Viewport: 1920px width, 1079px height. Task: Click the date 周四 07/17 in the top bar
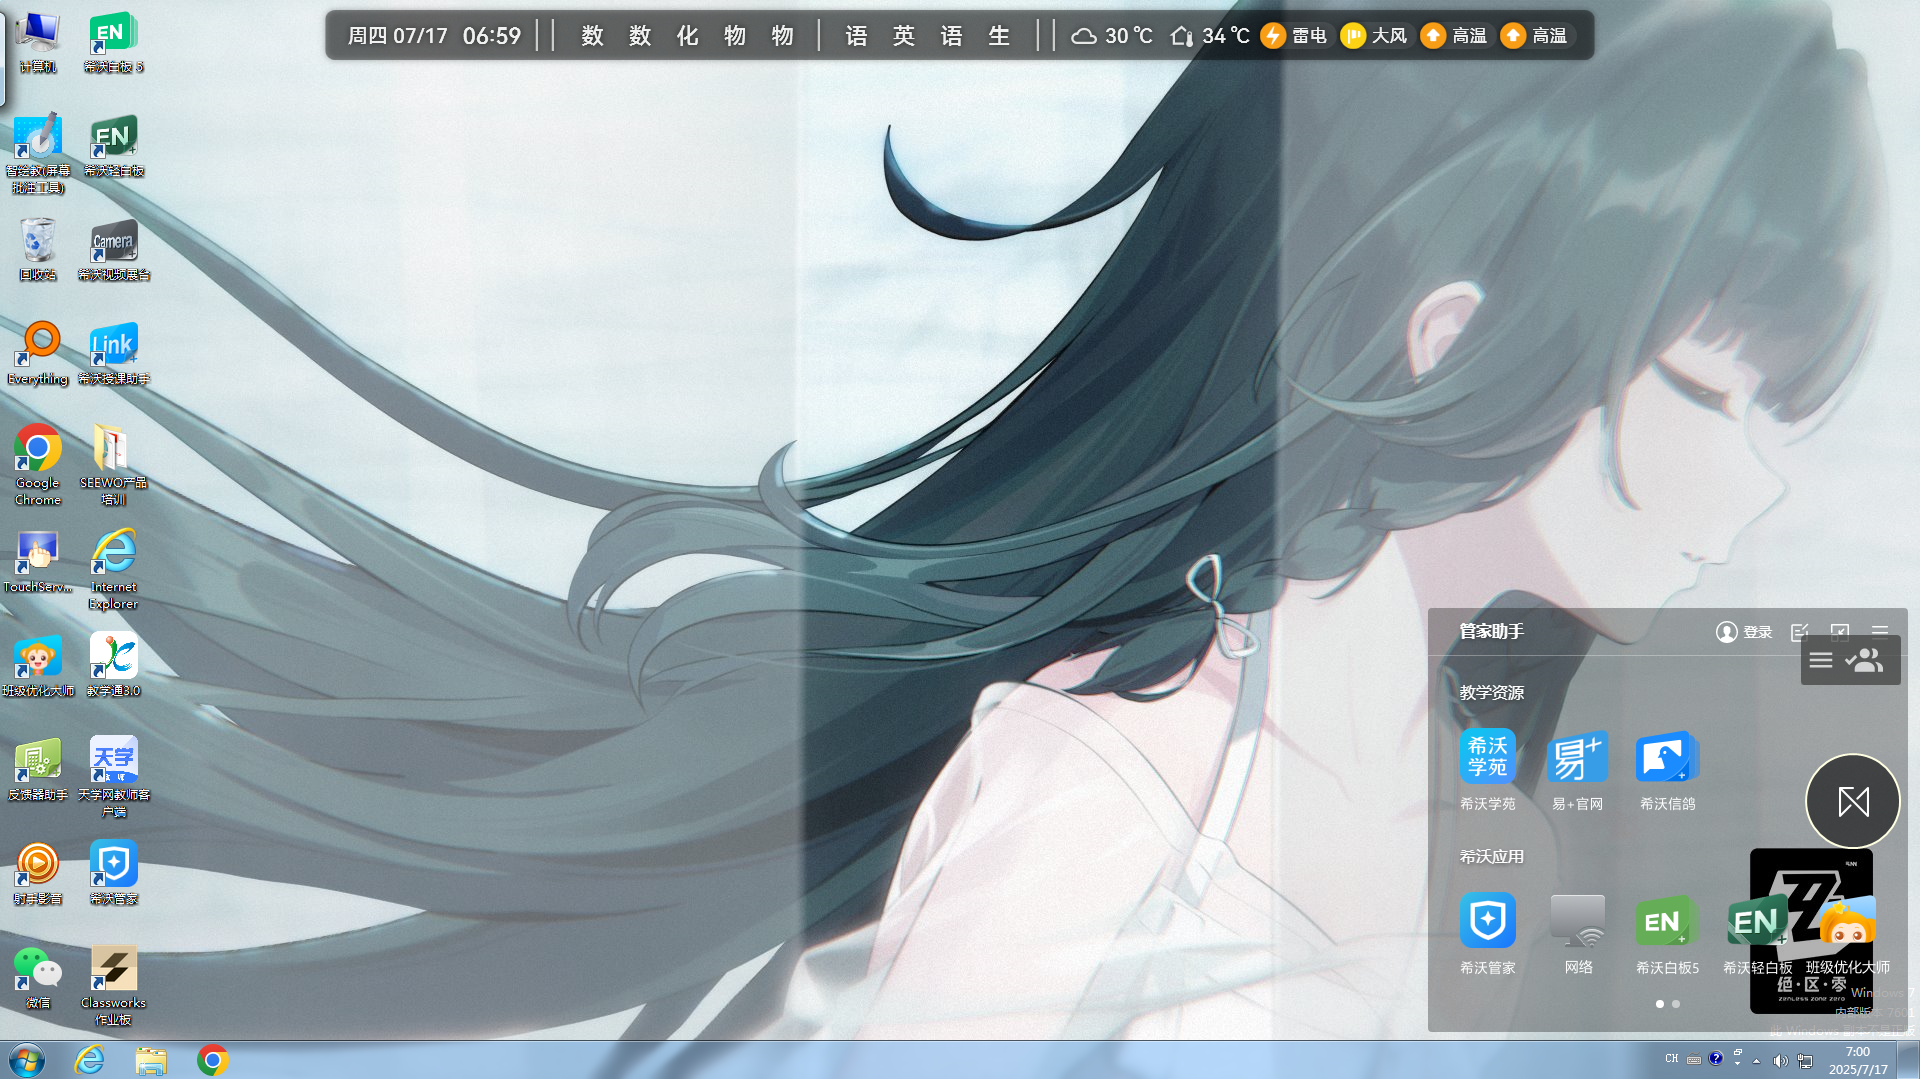(397, 36)
